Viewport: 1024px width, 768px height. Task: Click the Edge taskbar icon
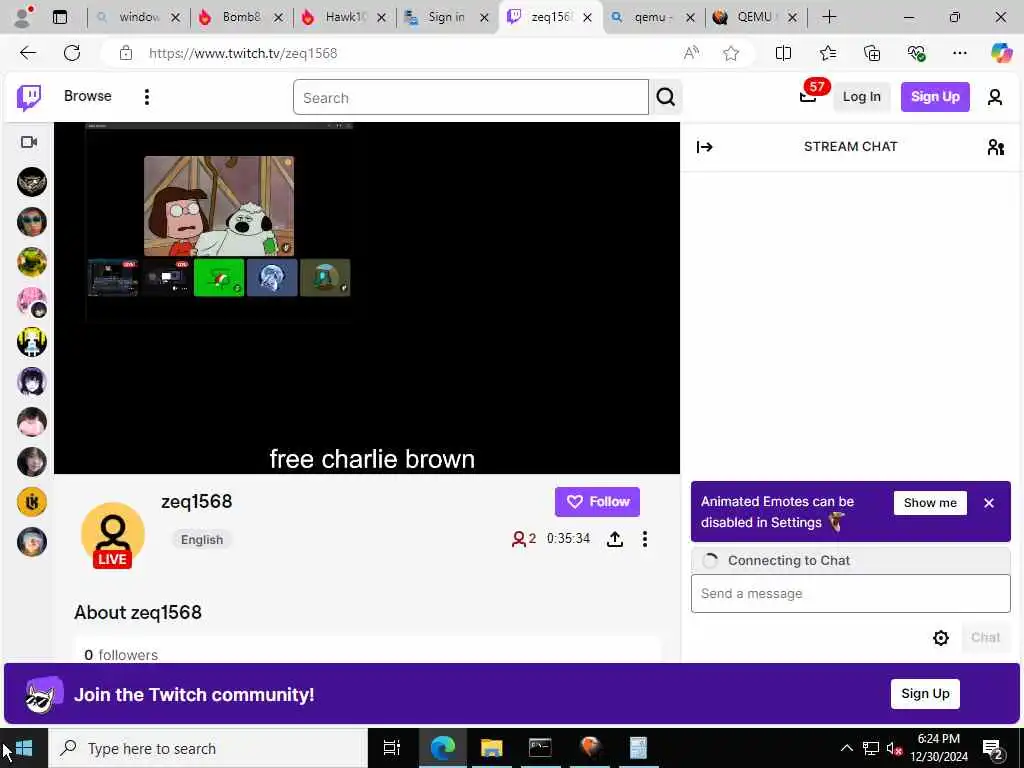(443, 748)
